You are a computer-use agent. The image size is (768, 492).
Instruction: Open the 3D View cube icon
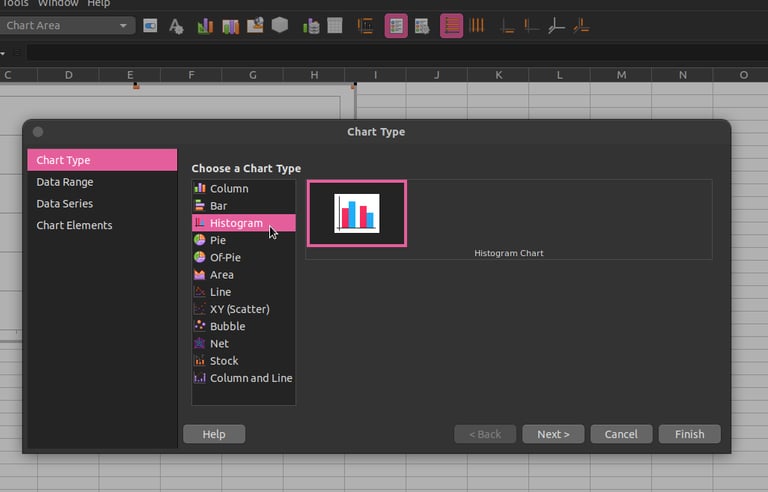coord(280,25)
